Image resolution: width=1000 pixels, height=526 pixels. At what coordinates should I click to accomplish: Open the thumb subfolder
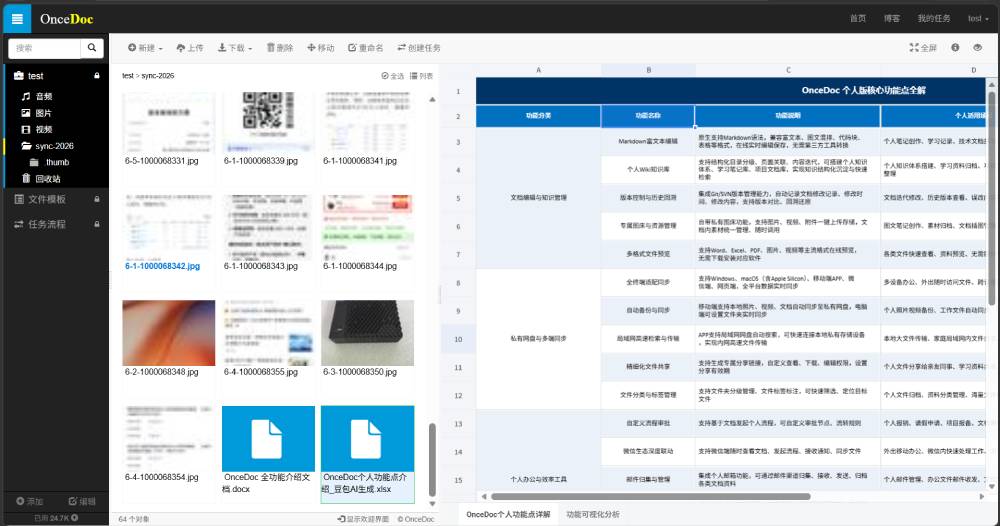(x=57, y=163)
